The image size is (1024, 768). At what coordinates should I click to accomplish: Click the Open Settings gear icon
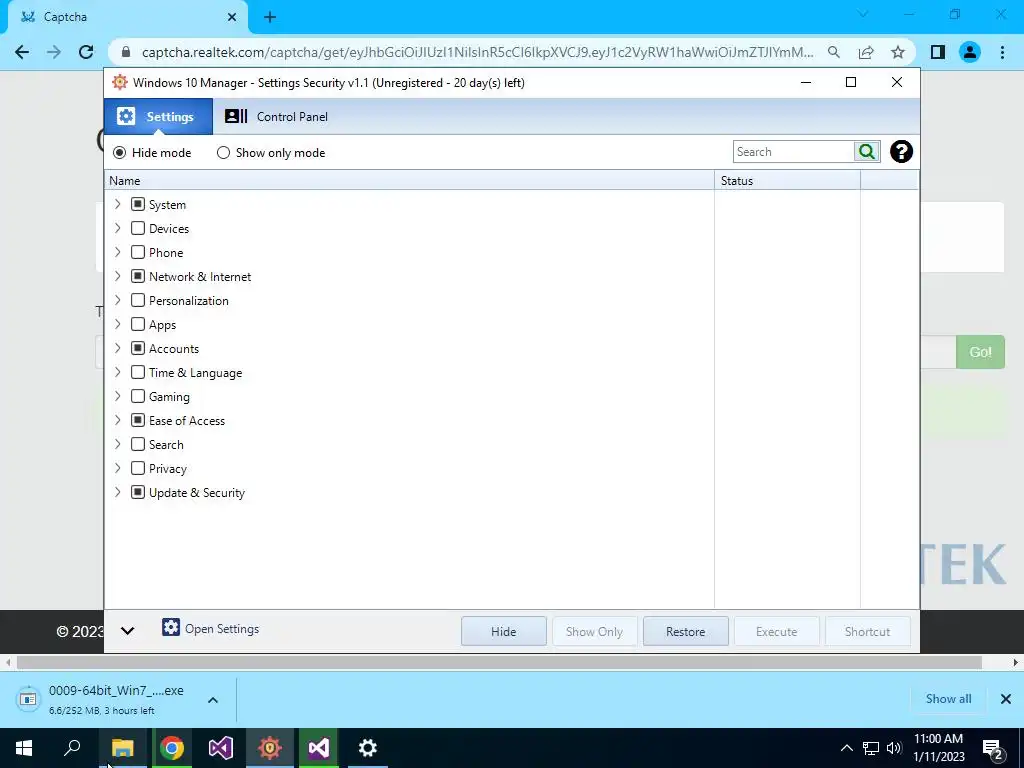point(170,628)
